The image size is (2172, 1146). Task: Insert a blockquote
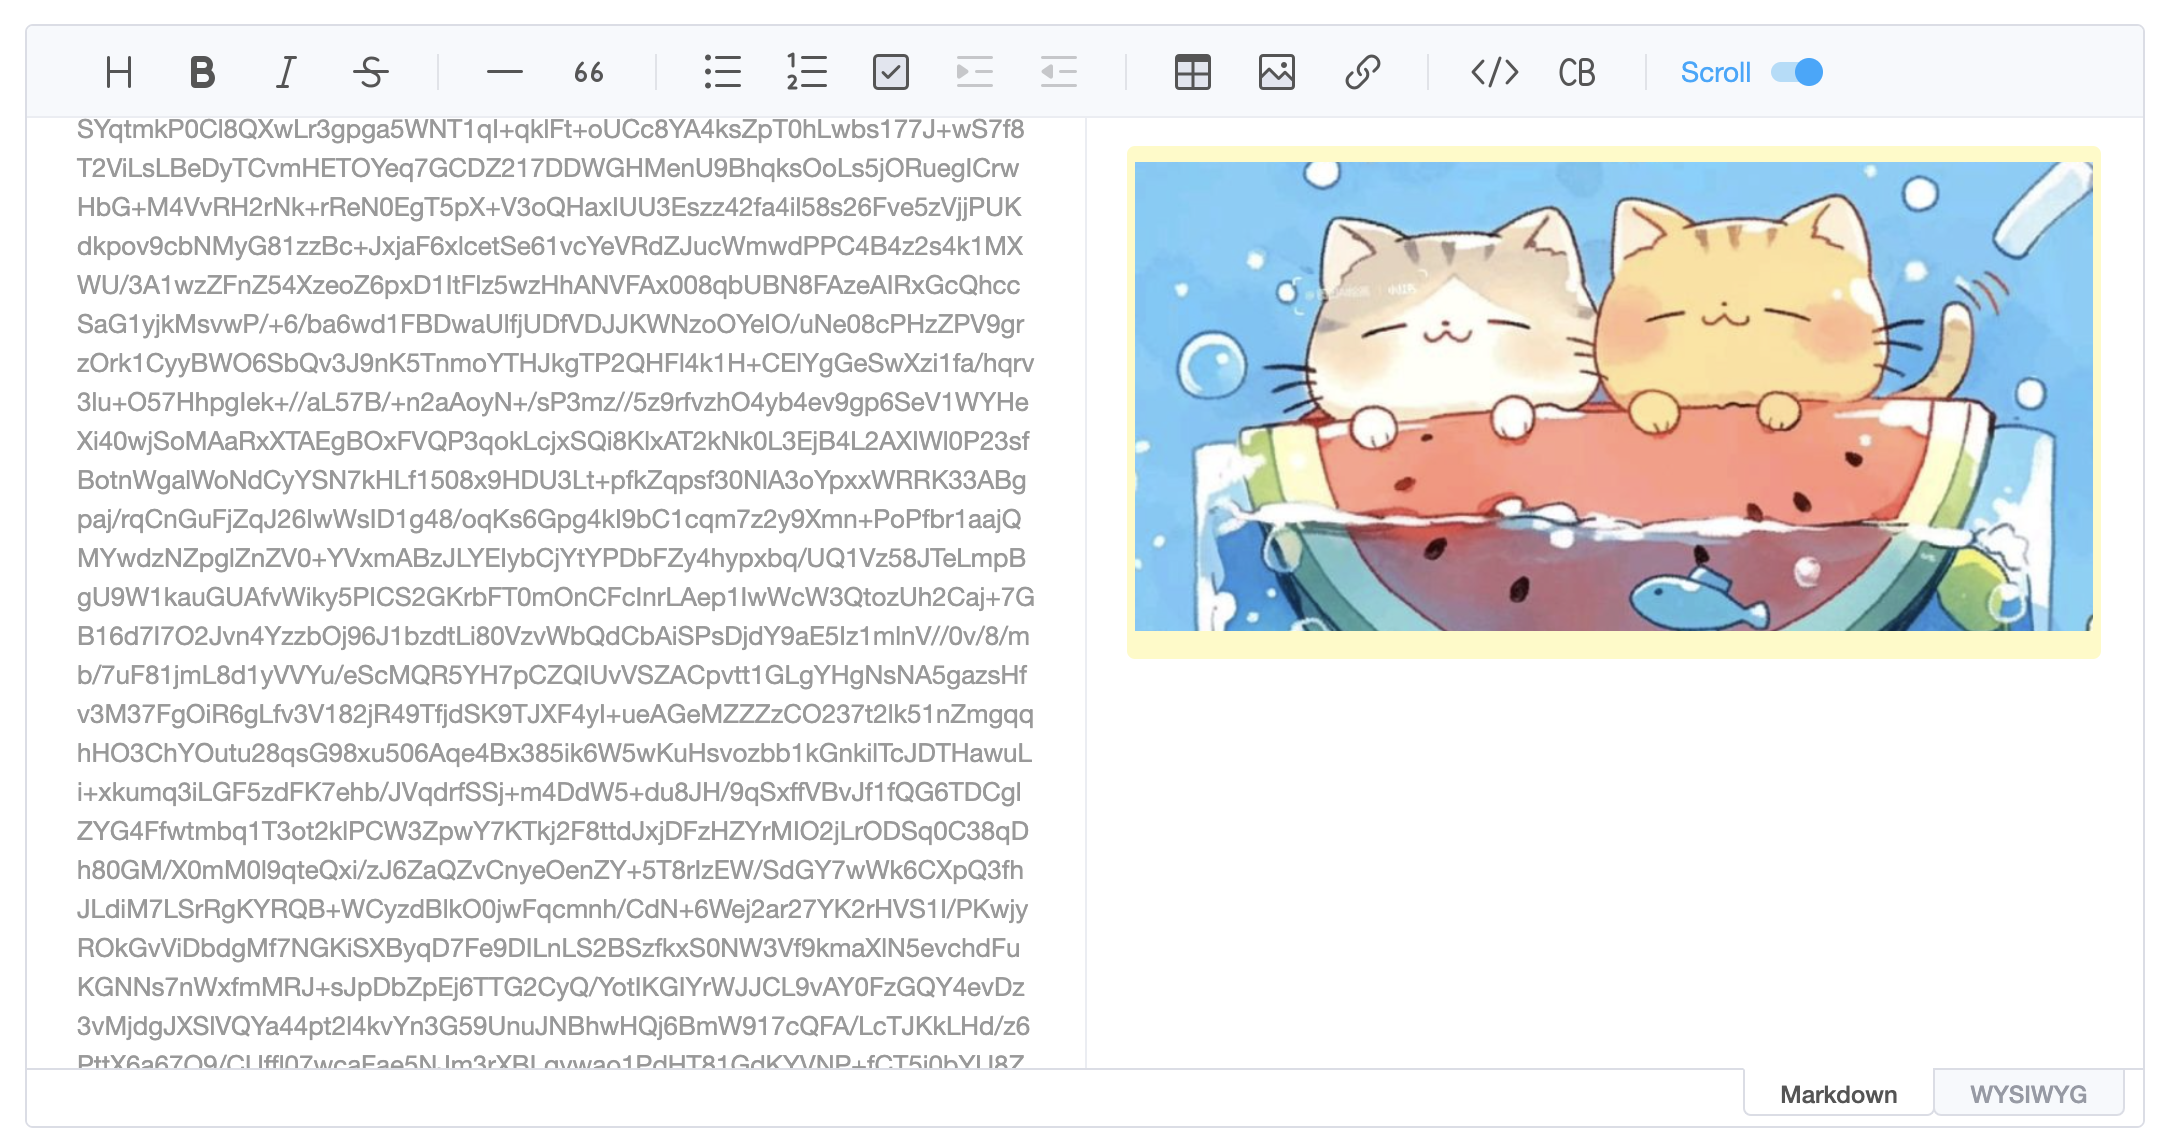[x=589, y=72]
